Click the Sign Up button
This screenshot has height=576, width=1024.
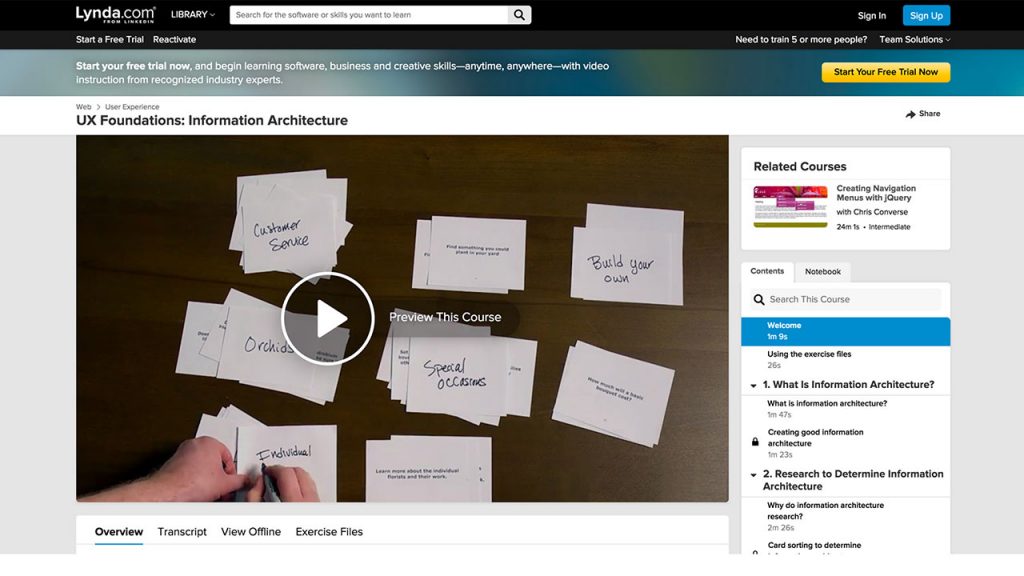(926, 15)
